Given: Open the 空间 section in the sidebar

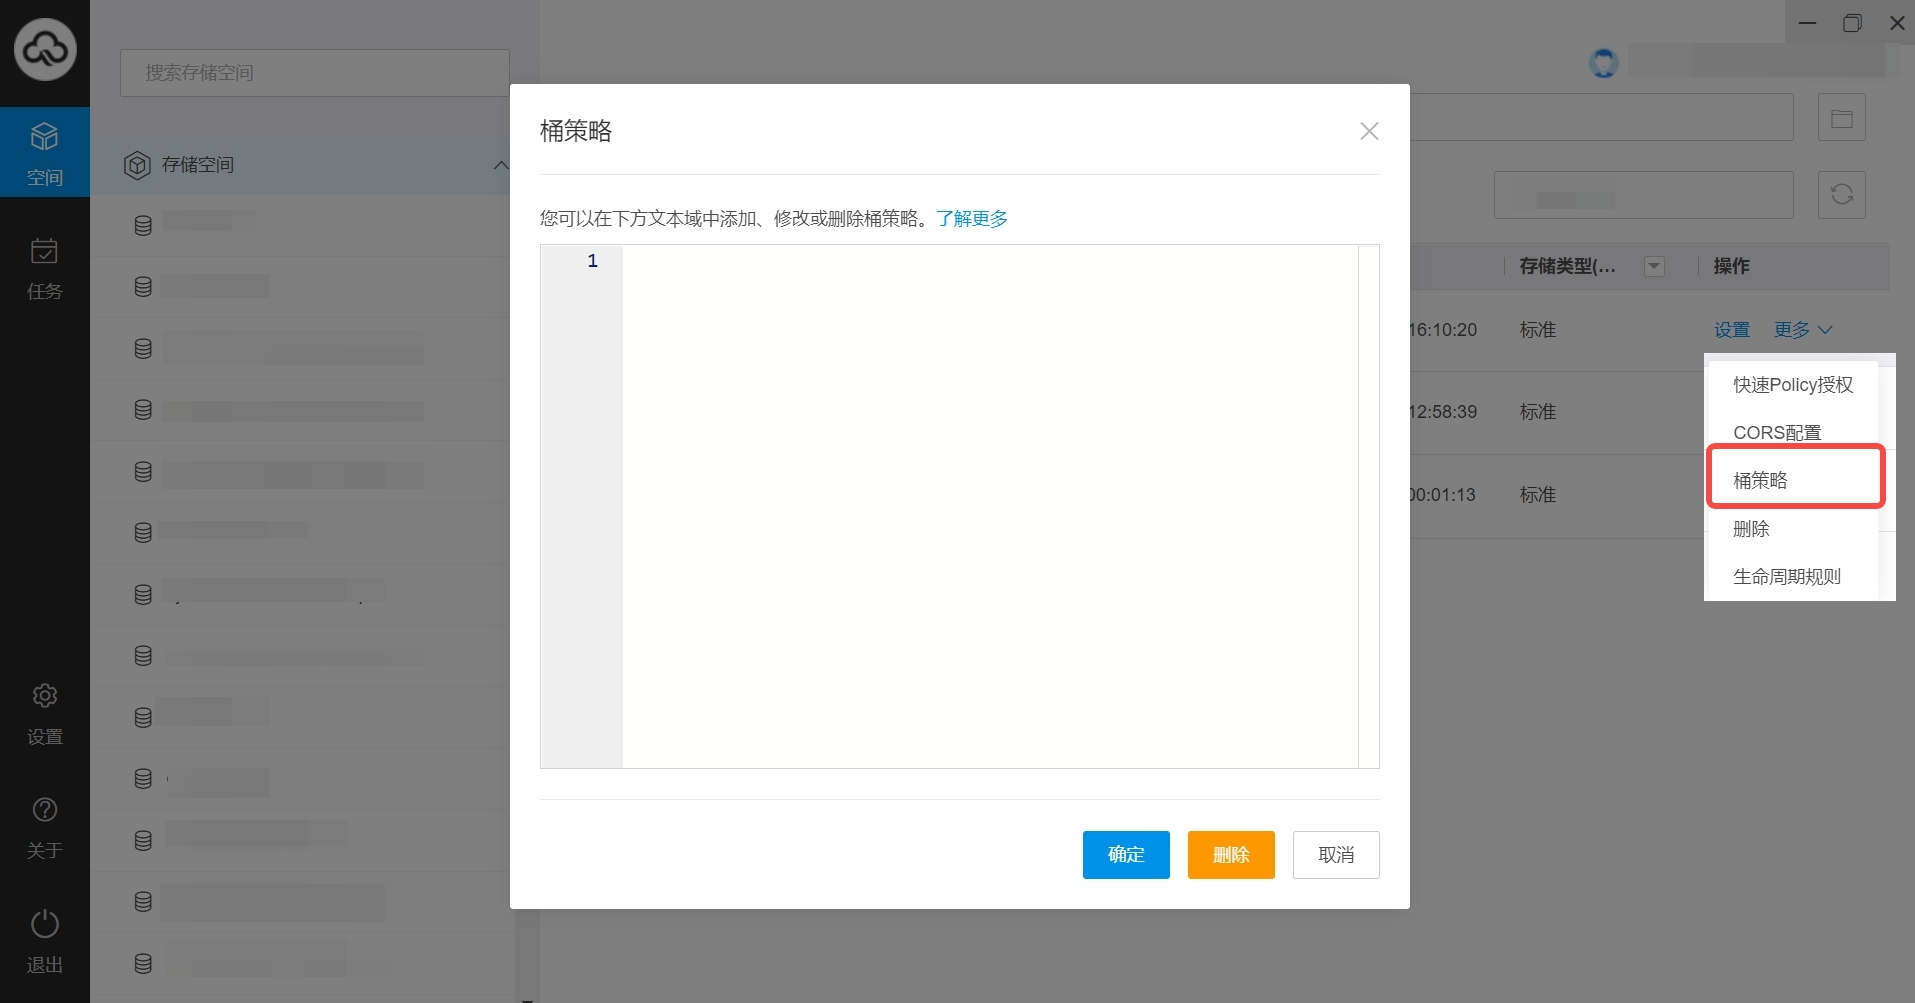Looking at the screenshot, I should click(45, 152).
